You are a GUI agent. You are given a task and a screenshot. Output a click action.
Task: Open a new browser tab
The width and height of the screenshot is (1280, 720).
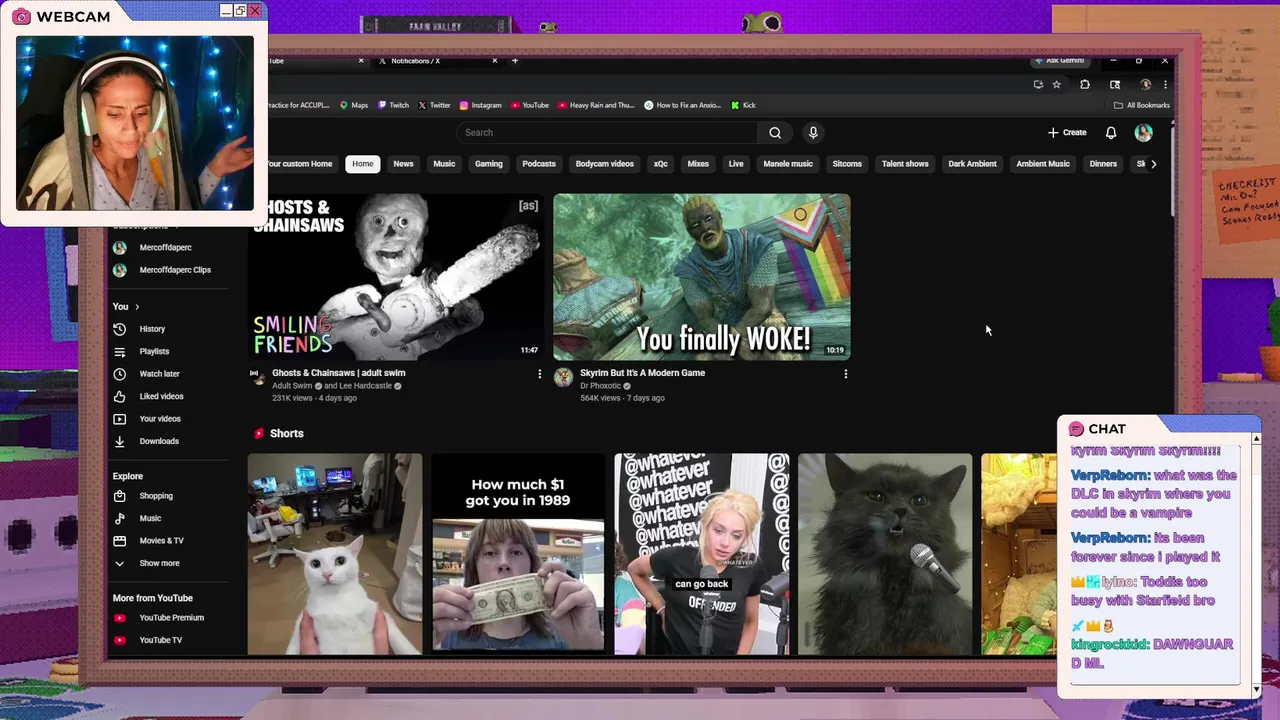515,61
